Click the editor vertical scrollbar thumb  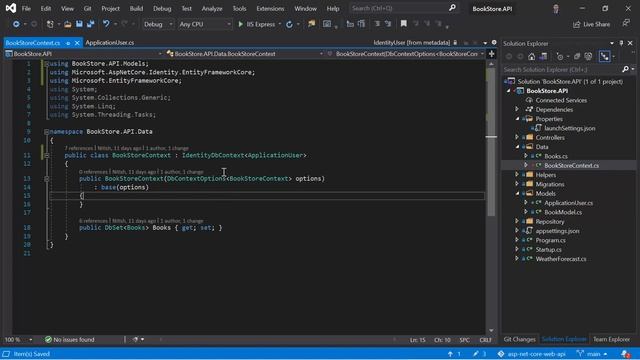(491, 142)
